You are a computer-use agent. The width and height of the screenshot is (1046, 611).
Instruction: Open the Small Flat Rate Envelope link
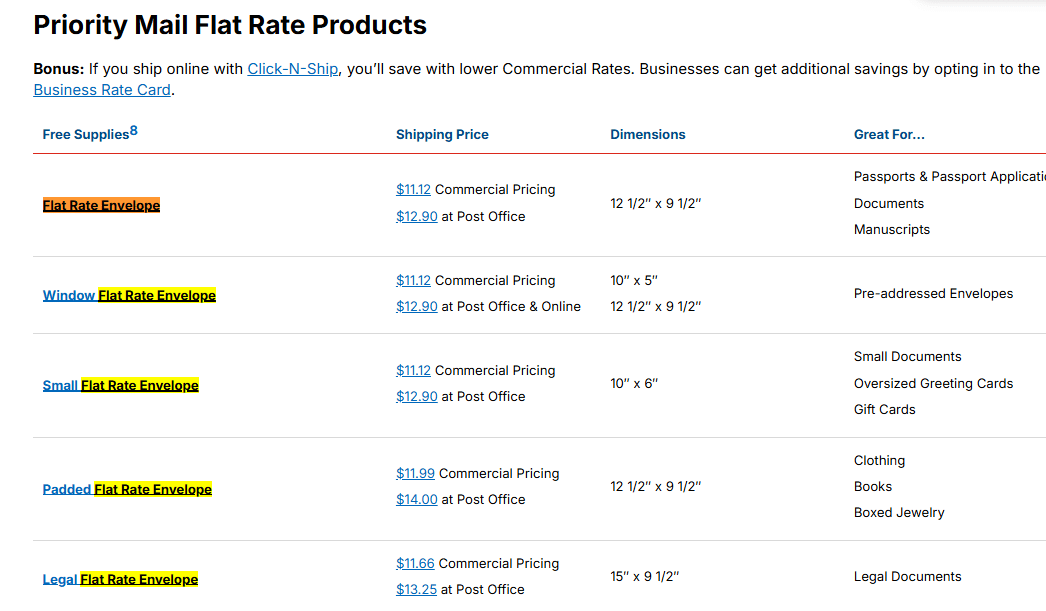[x=121, y=386]
